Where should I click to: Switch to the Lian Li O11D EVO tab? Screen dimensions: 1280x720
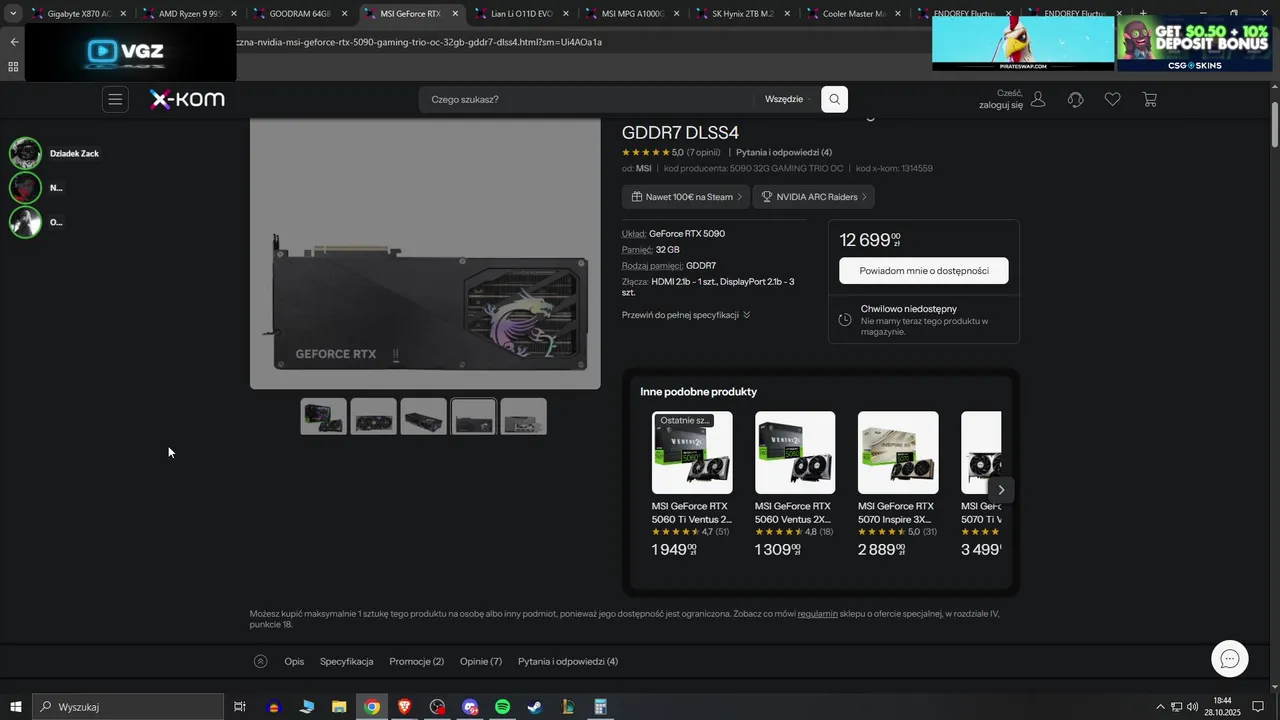[x=522, y=14]
